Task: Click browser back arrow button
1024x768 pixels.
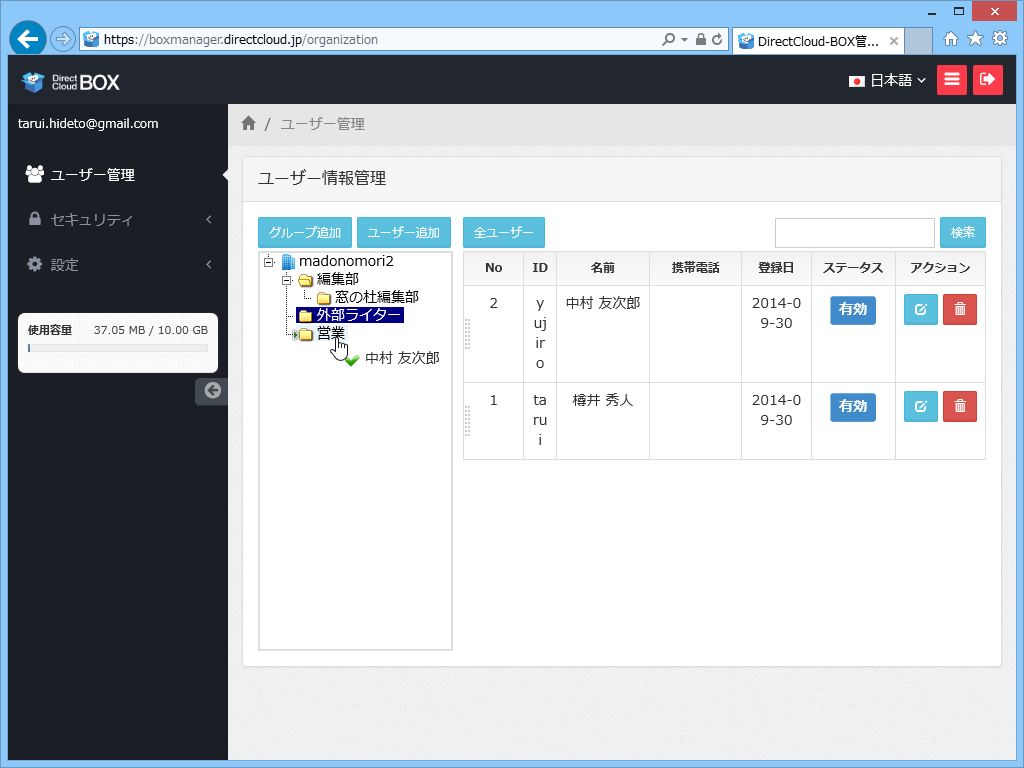Action: (x=27, y=39)
